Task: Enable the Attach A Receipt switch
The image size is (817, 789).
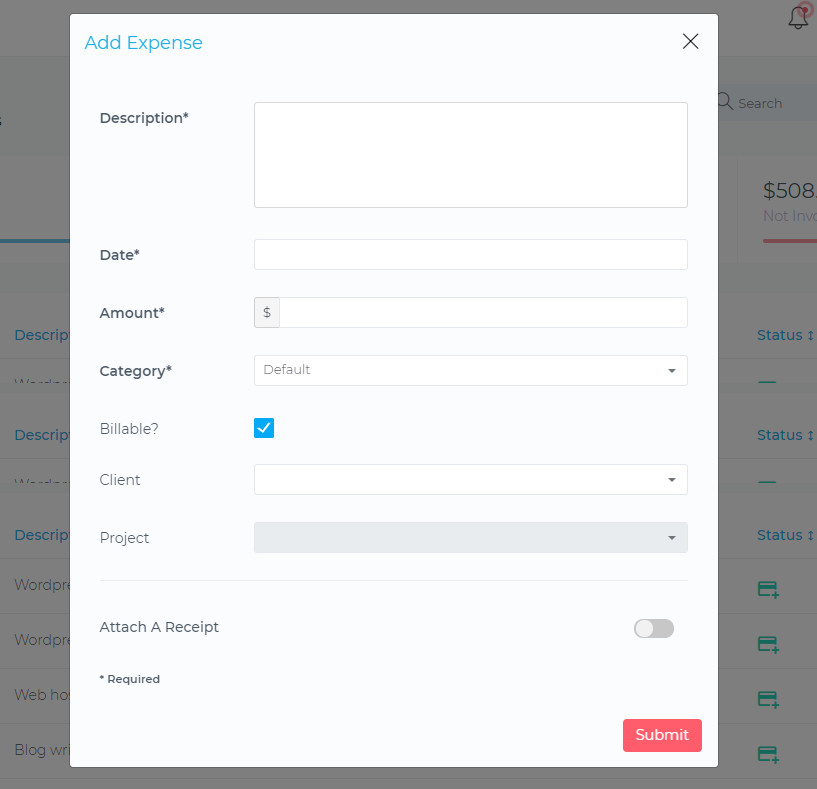Action: coord(654,628)
